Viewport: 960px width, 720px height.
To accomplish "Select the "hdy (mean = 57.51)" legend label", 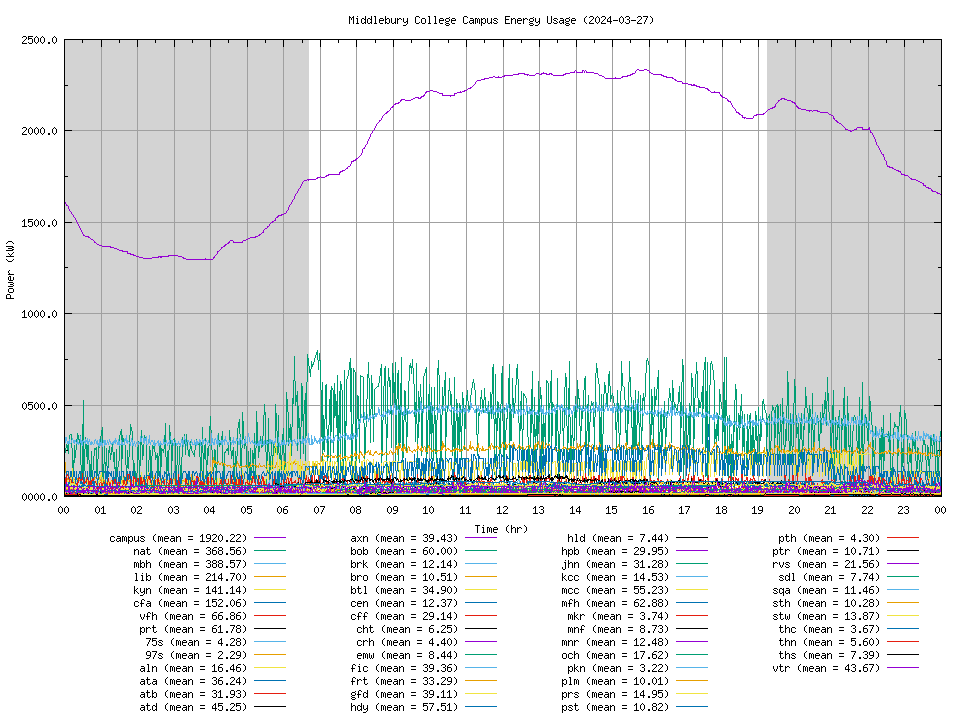I will point(404,707).
